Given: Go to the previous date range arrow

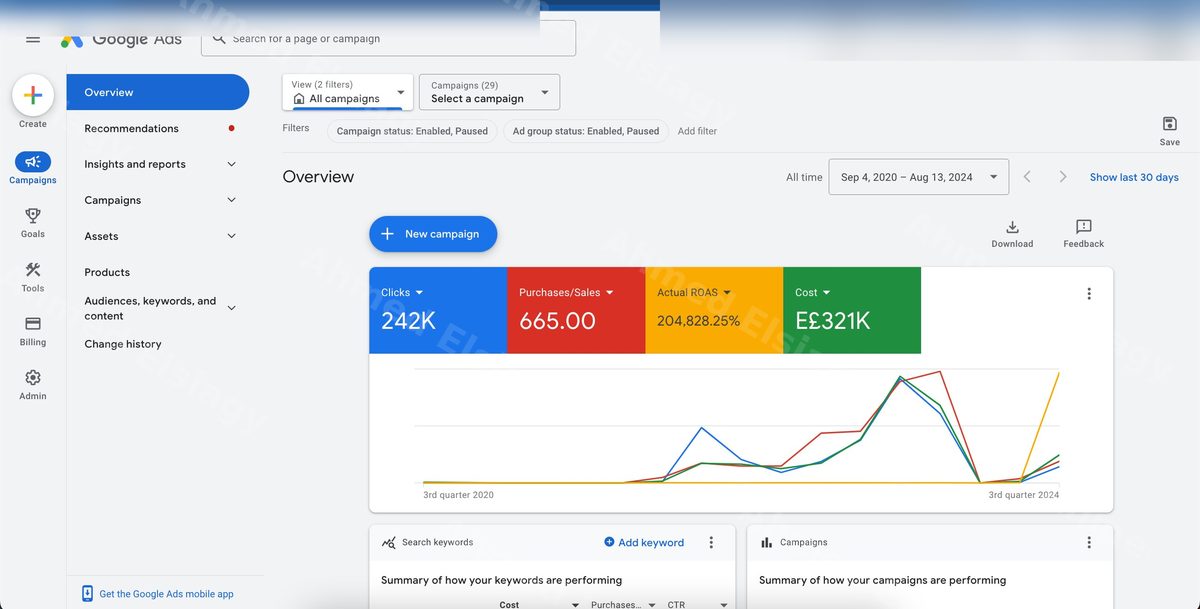Looking at the screenshot, I should [1027, 177].
